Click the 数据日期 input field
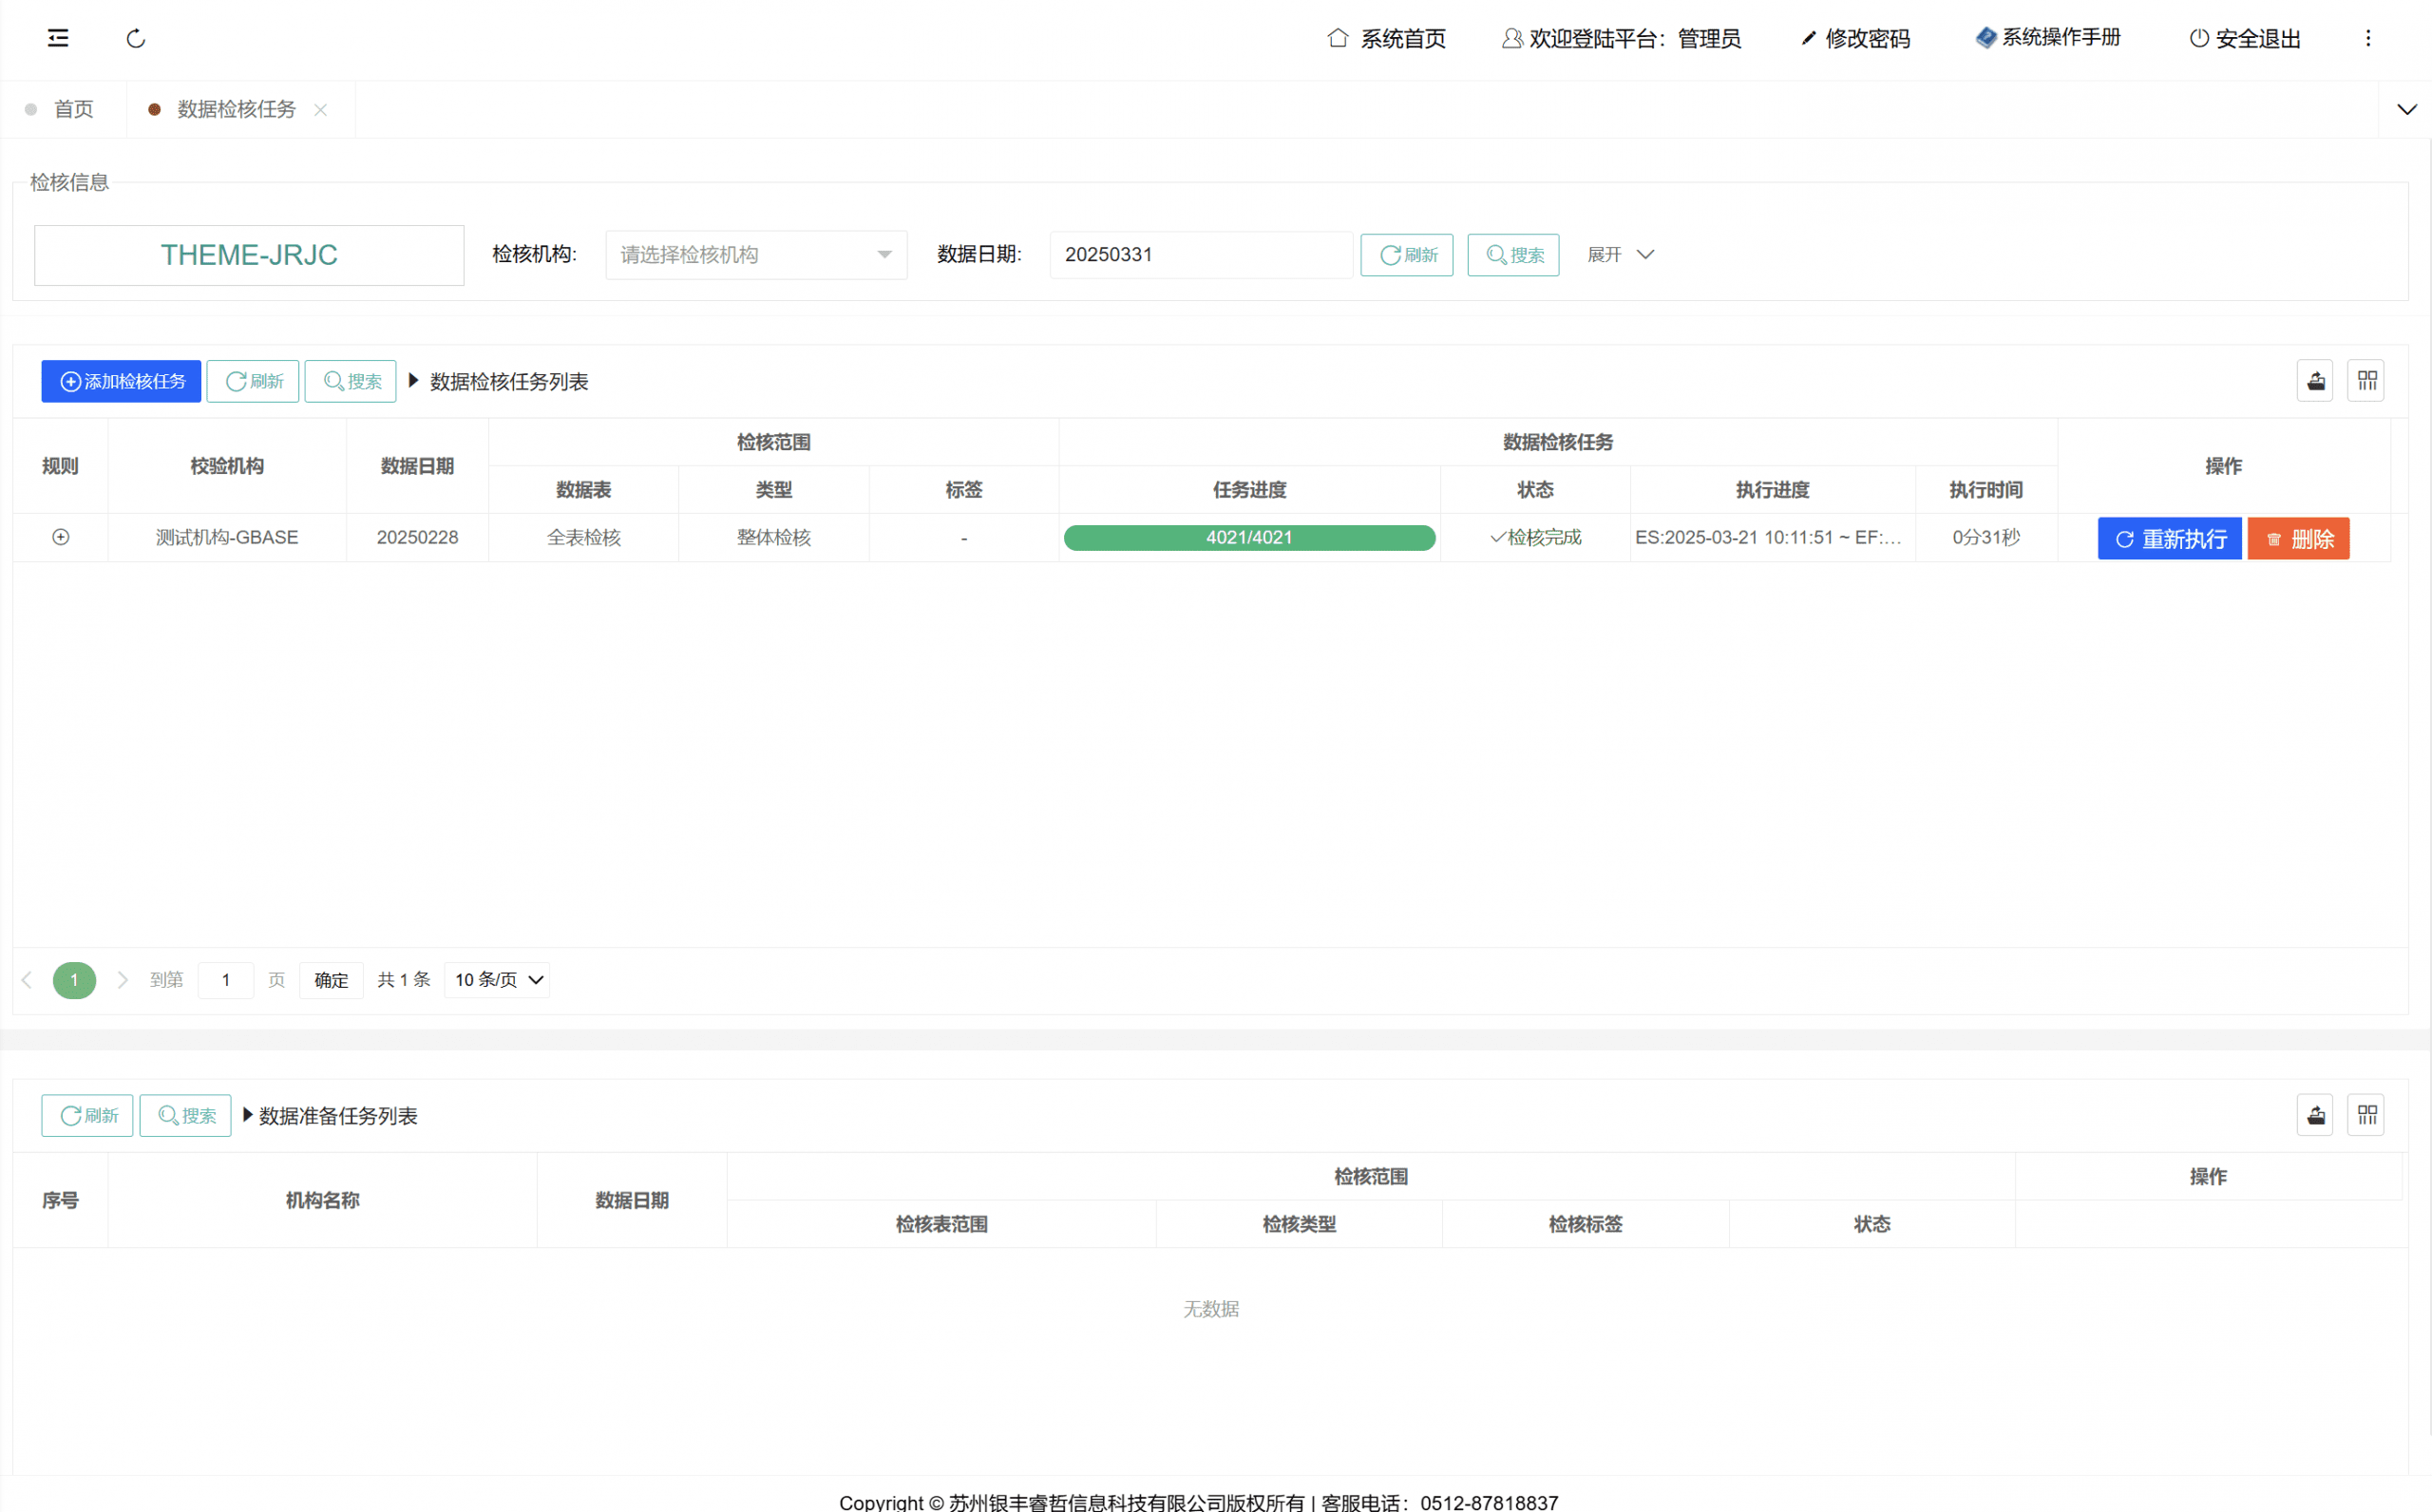 pyautogui.click(x=1200, y=255)
